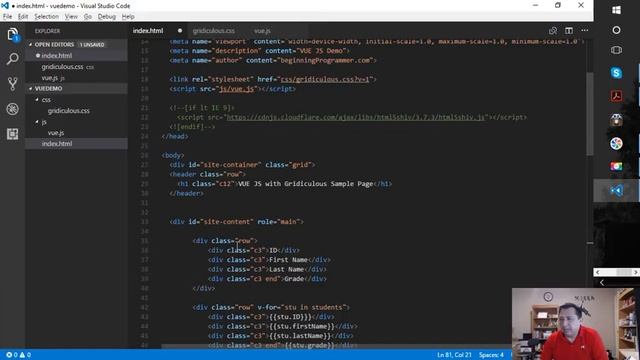Click the Spaces: 4 indentation setting
This screenshot has width=640, height=360.
(x=491, y=355)
